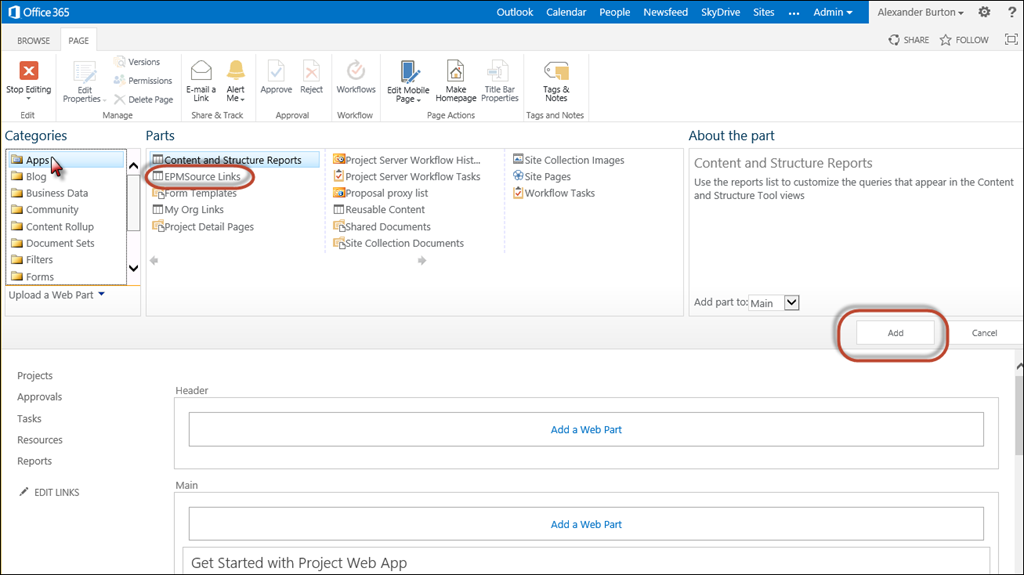Viewport: 1024px width, 575px height.
Task: Open page Versions
Action: [136, 61]
